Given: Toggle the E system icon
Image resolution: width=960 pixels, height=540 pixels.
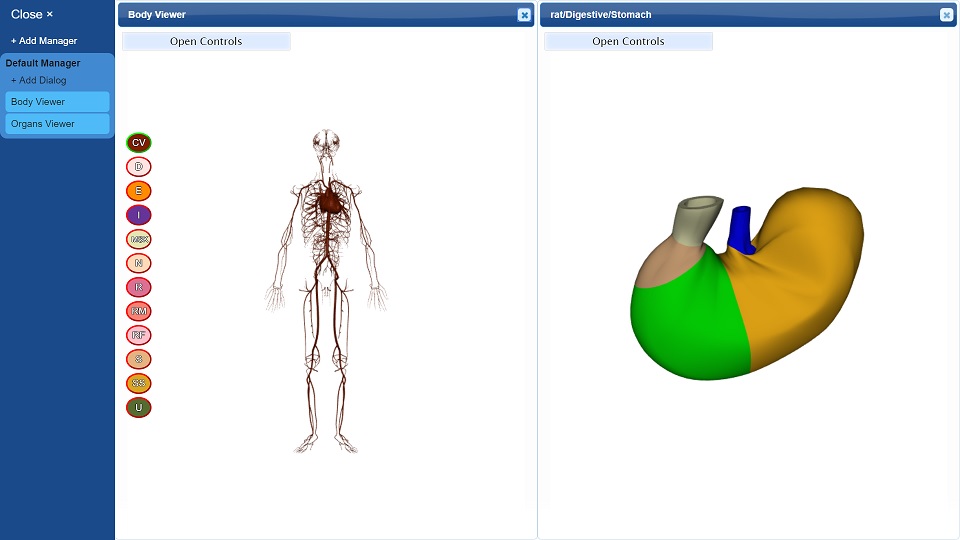Looking at the screenshot, I should coord(138,191).
